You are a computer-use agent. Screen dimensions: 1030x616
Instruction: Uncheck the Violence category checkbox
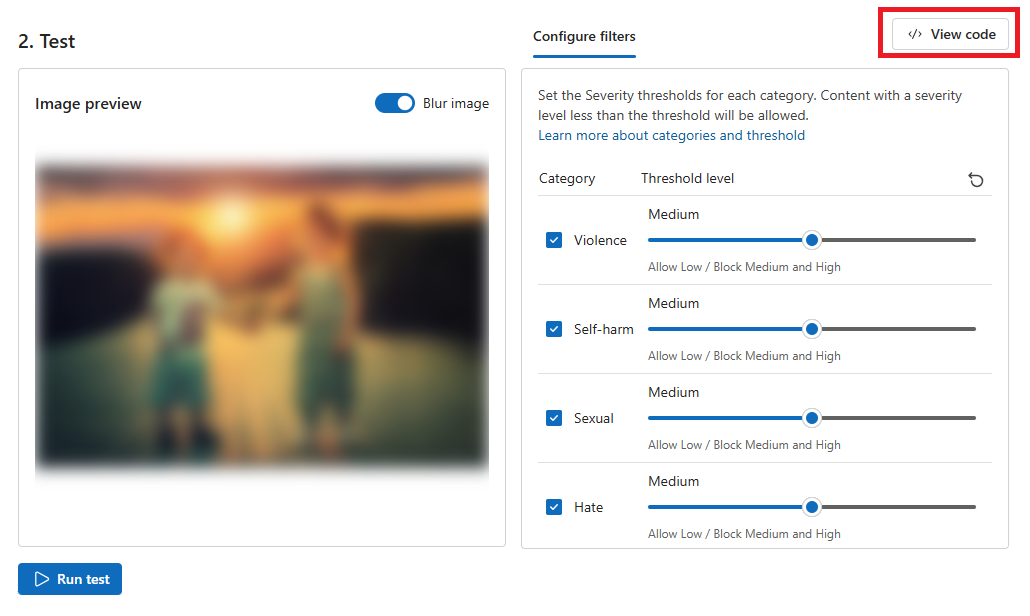[554, 240]
